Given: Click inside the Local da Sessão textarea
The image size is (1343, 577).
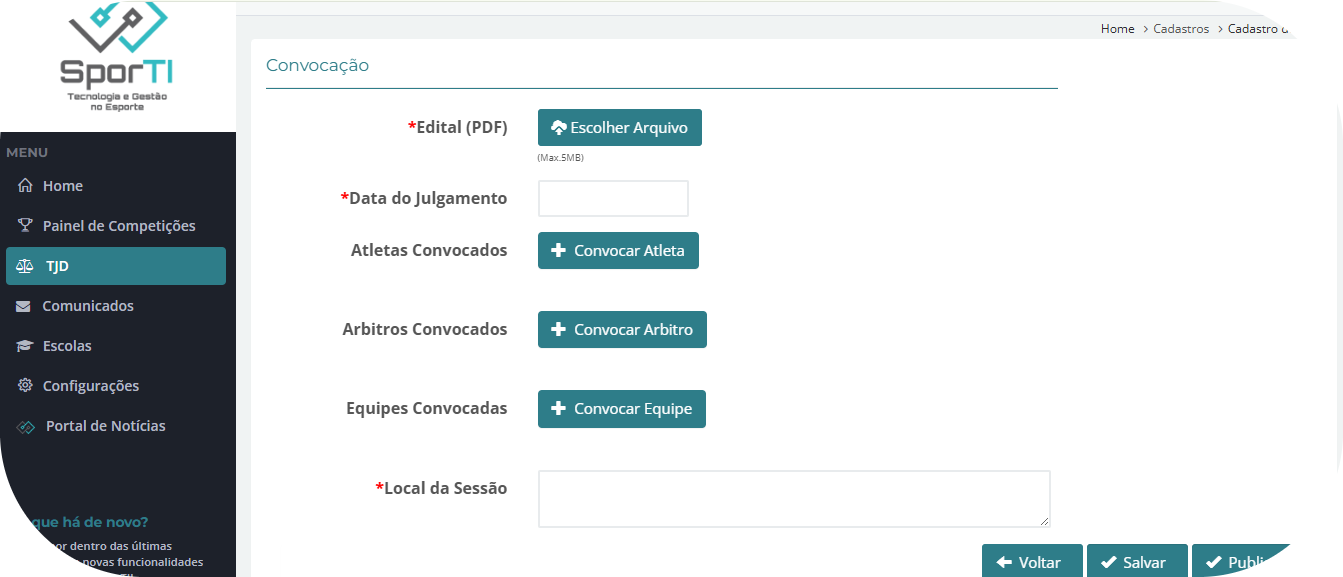Looking at the screenshot, I should [x=793, y=498].
